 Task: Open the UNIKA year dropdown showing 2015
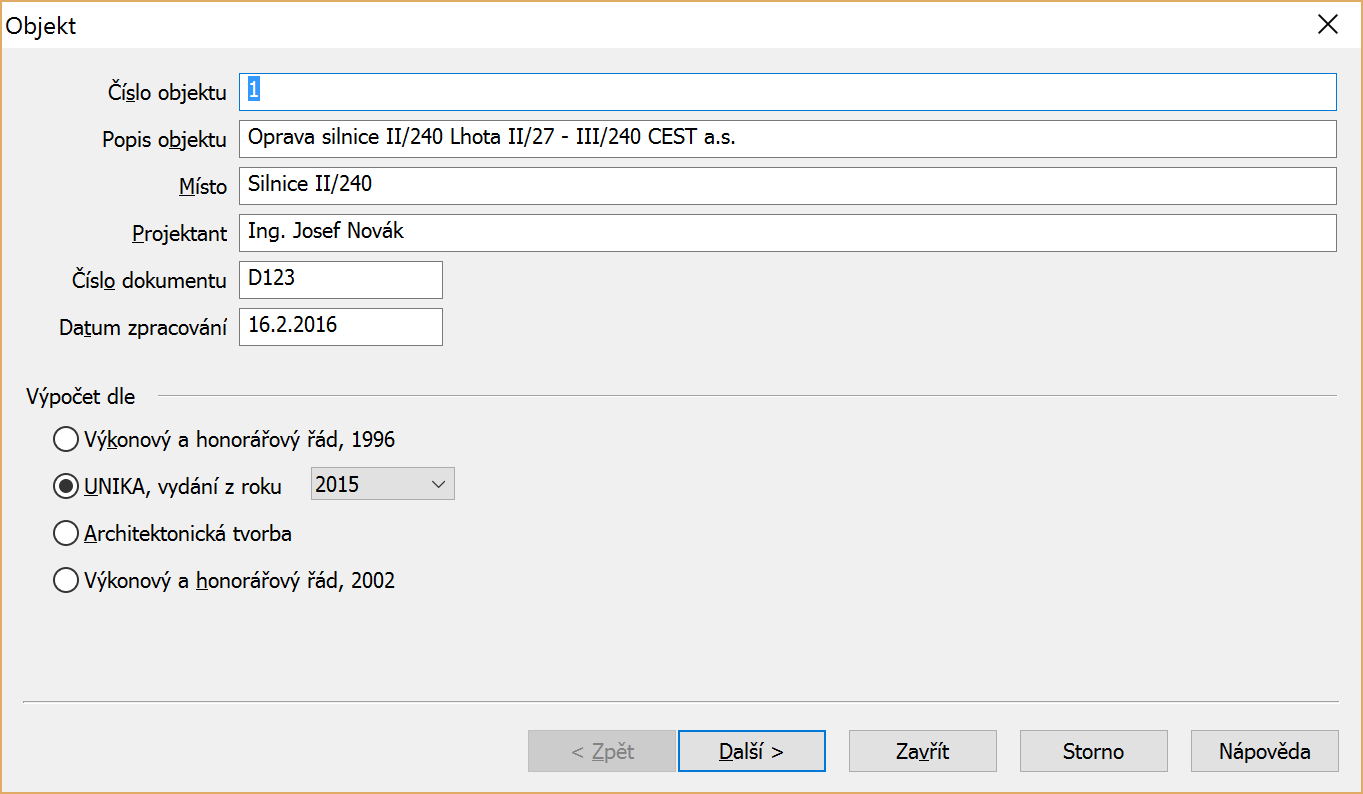tap(383, 485)
